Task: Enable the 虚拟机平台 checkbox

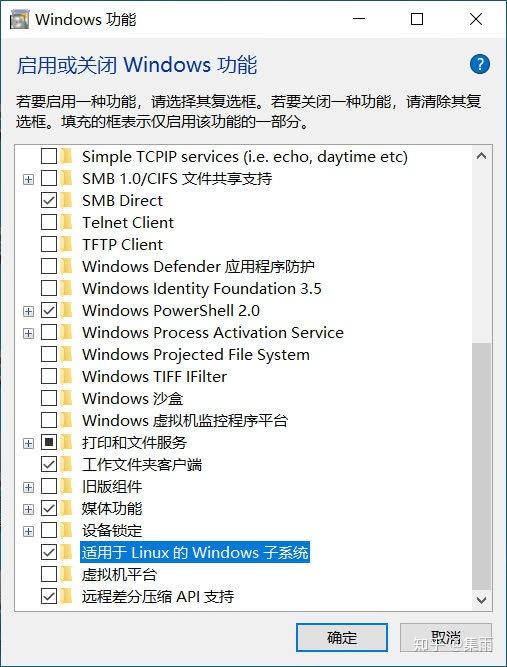Action: pyautogui.click(x=49, y=574)
